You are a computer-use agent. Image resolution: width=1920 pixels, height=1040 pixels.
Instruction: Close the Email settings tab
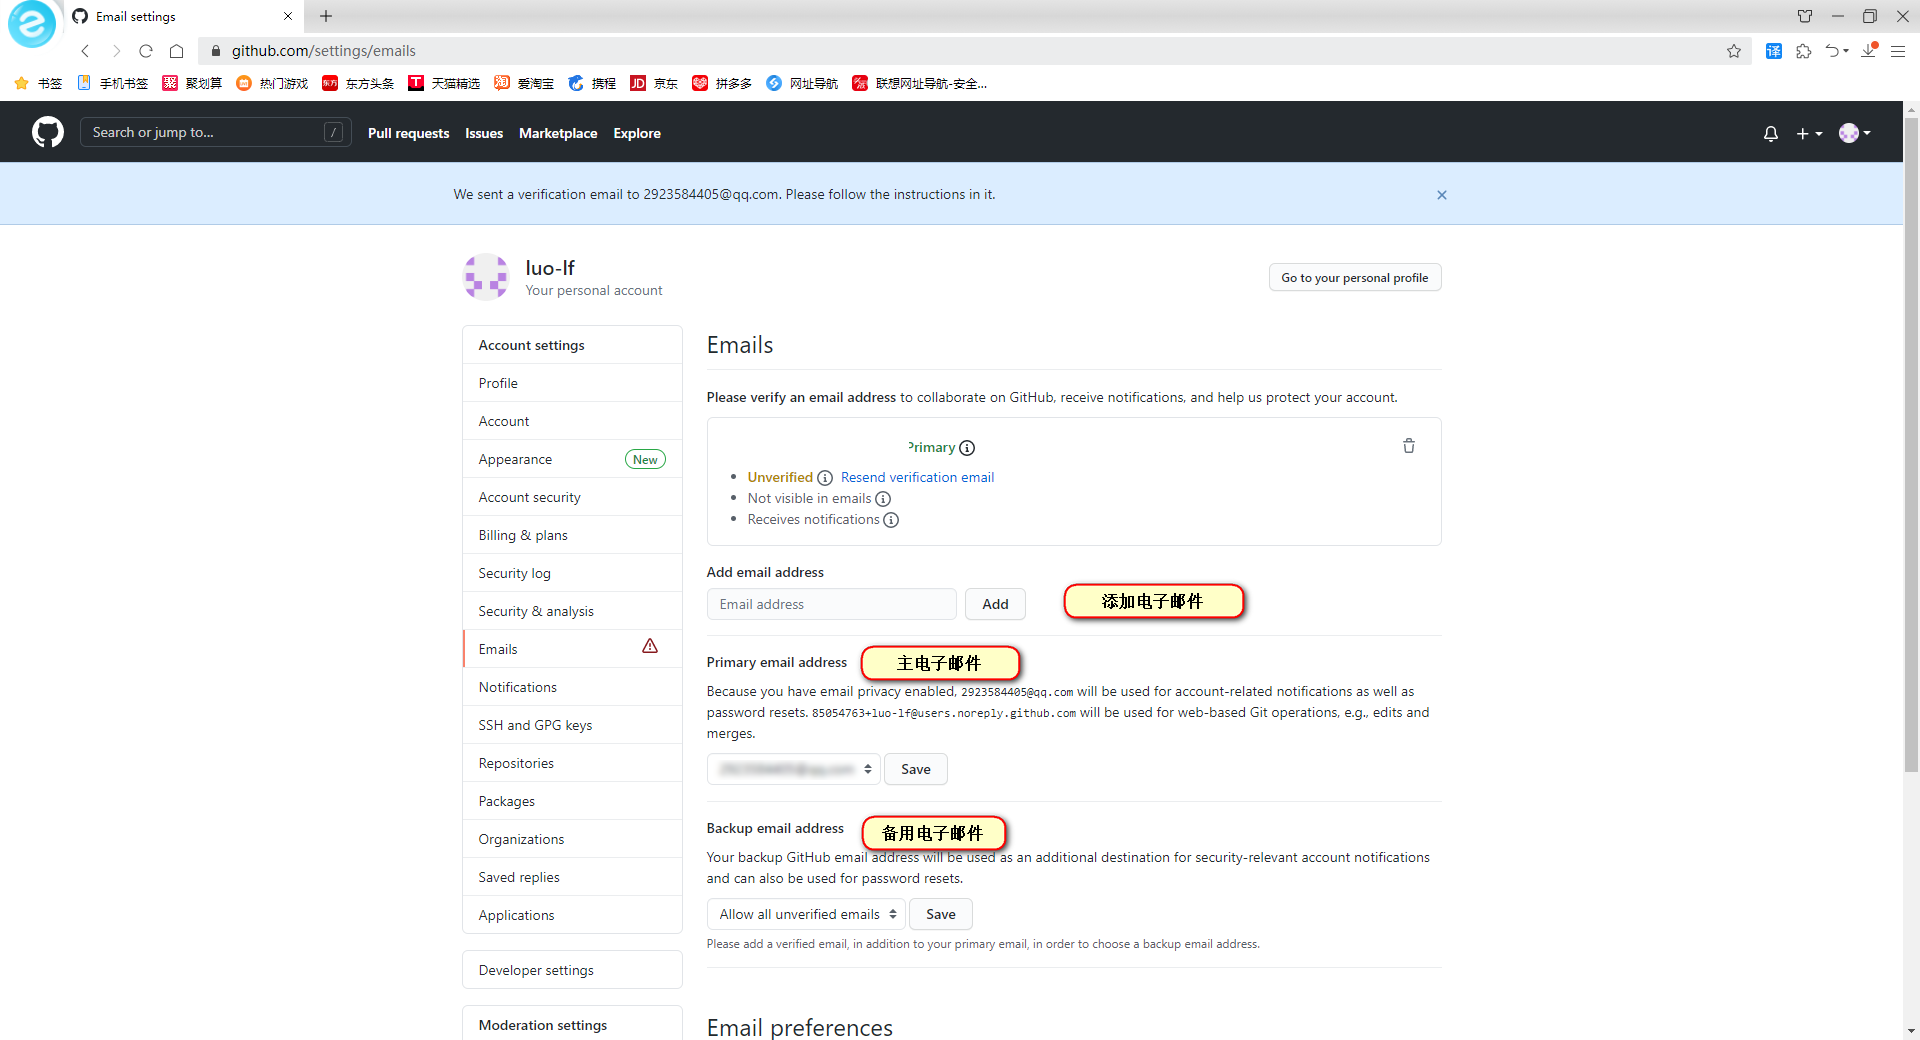(x=288, y=16)
